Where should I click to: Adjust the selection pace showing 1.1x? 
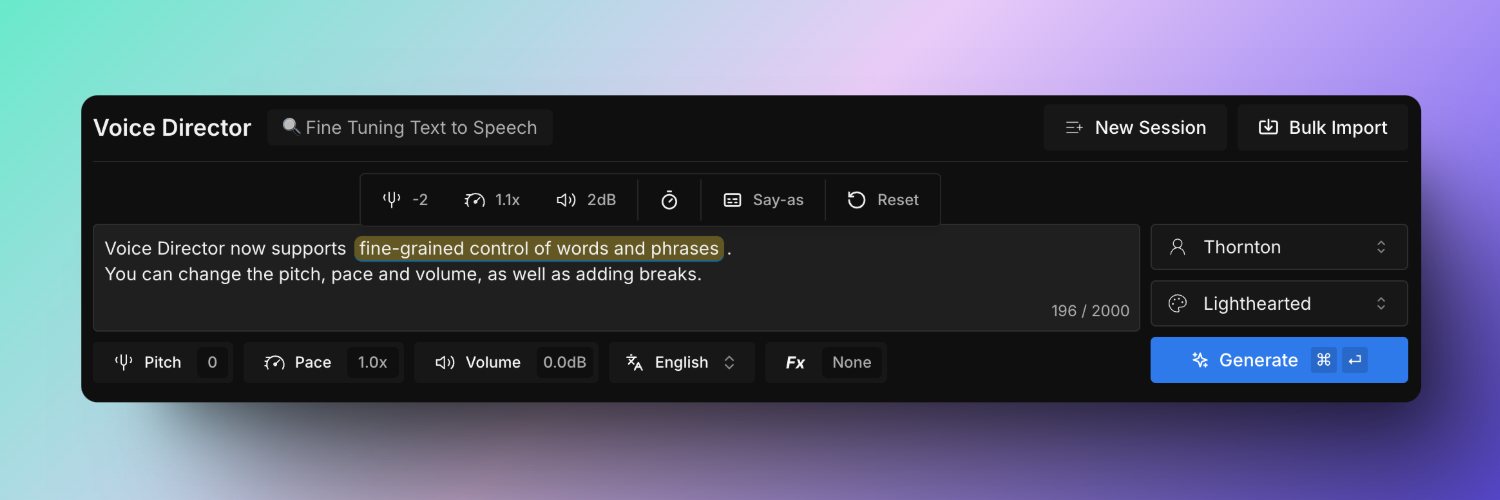pyautogui.click(x=492, y=200)
